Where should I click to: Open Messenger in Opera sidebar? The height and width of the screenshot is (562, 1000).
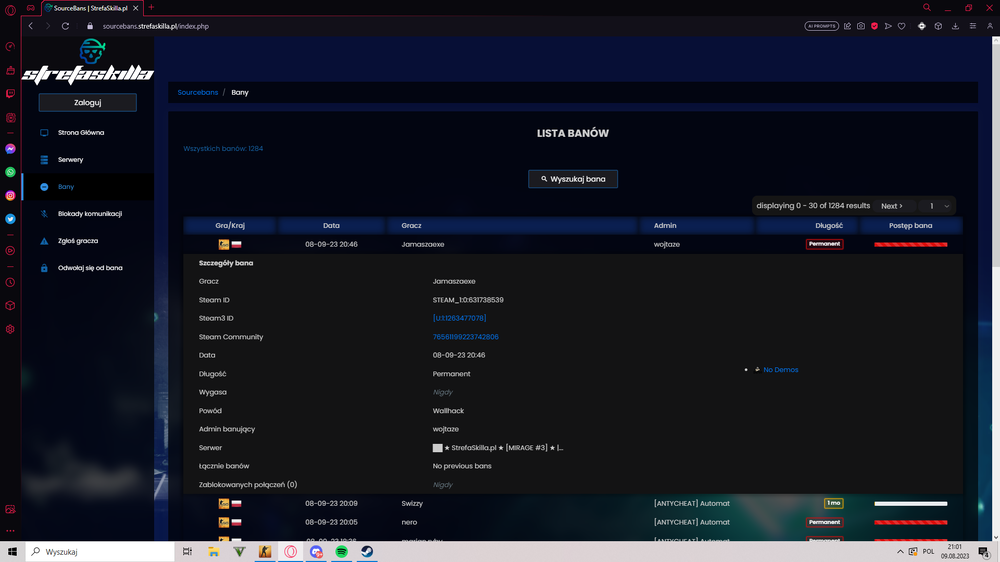pos(10,149)
